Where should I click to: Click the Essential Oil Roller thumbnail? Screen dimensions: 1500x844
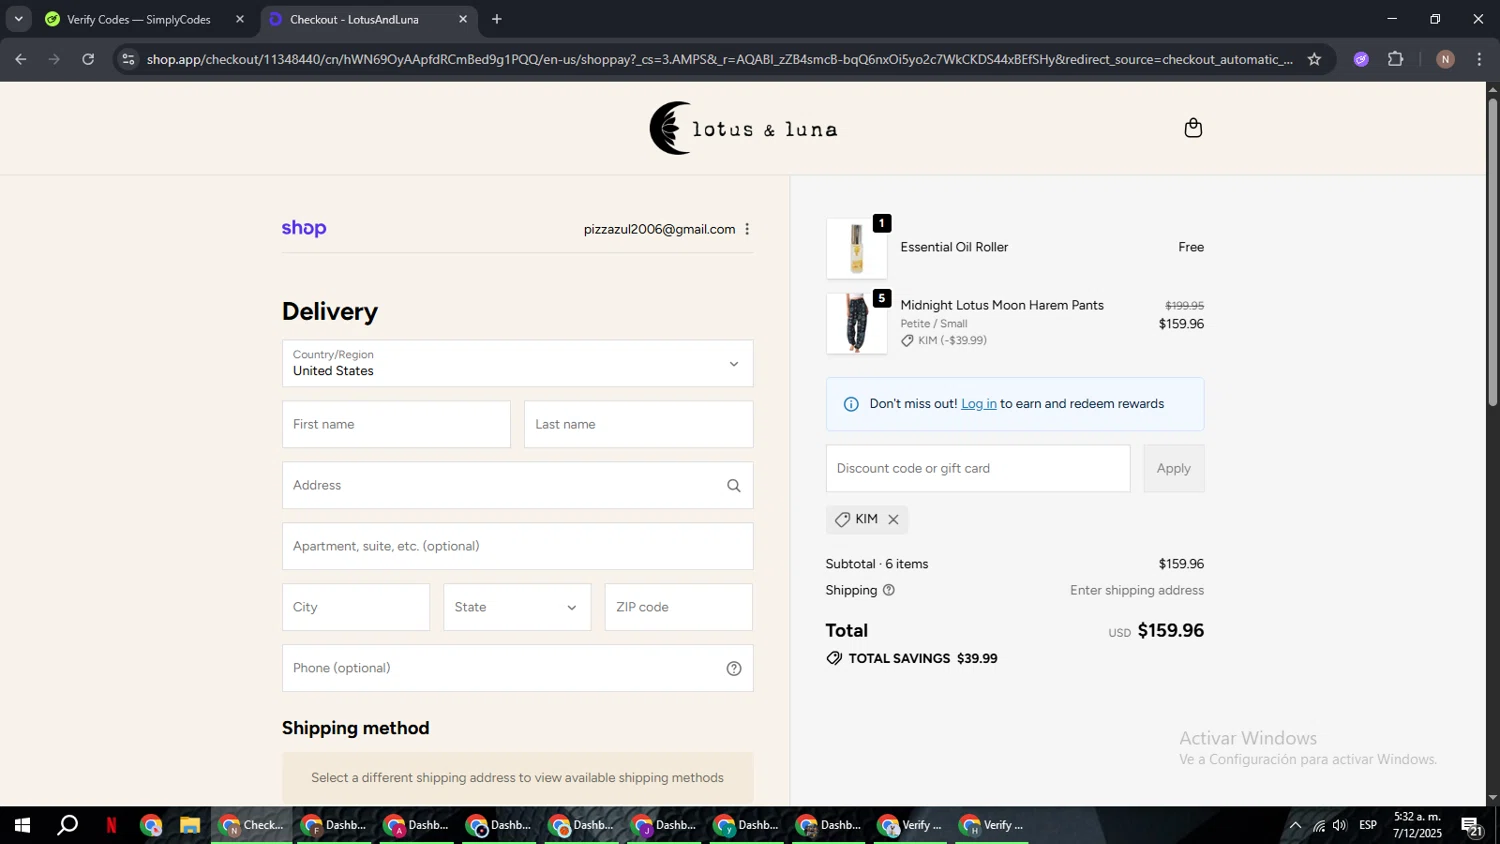click(856, 249)
